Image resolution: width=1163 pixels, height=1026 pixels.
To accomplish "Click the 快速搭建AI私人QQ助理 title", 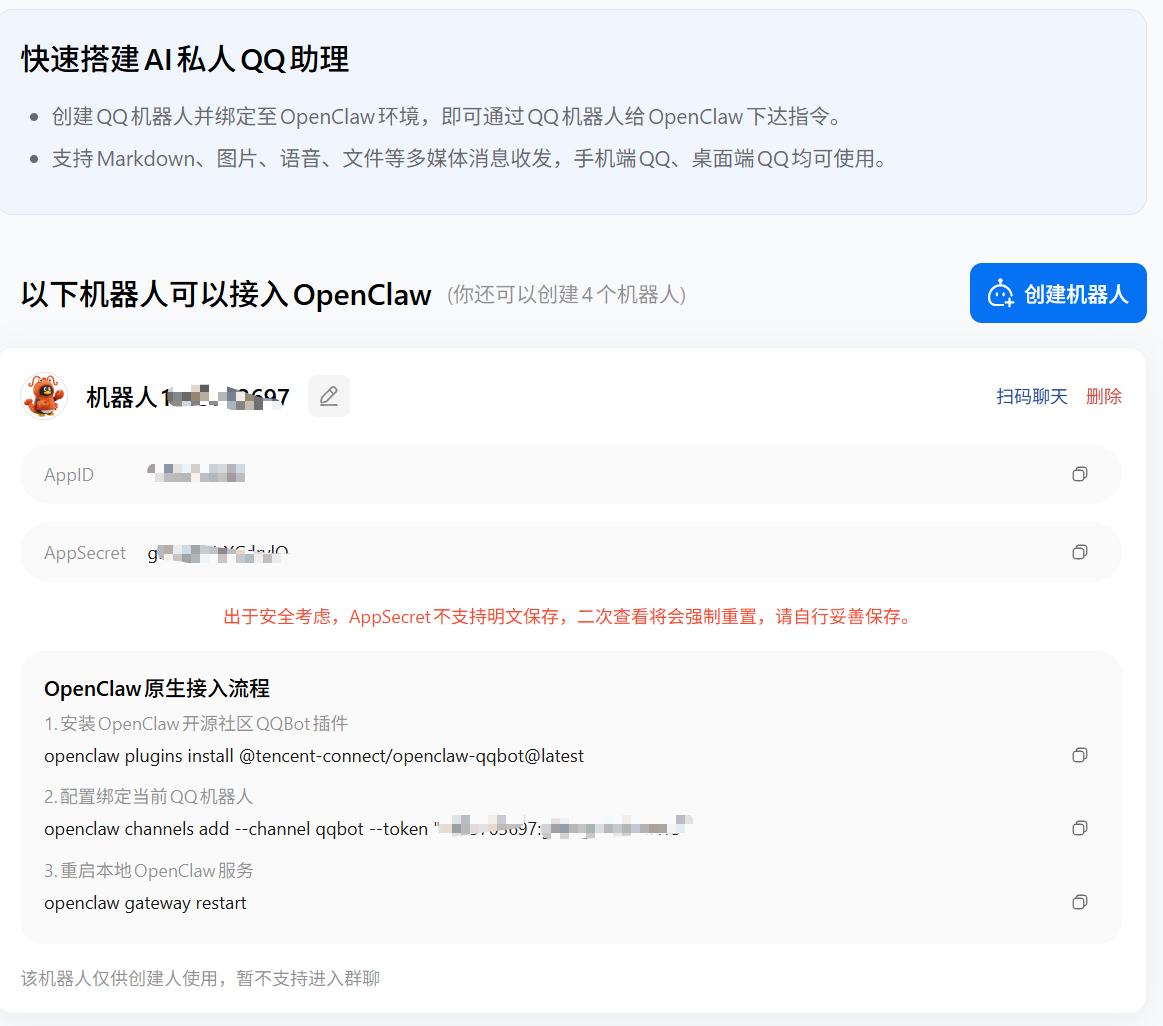I will pyautogui.click(x=185, y=59).
